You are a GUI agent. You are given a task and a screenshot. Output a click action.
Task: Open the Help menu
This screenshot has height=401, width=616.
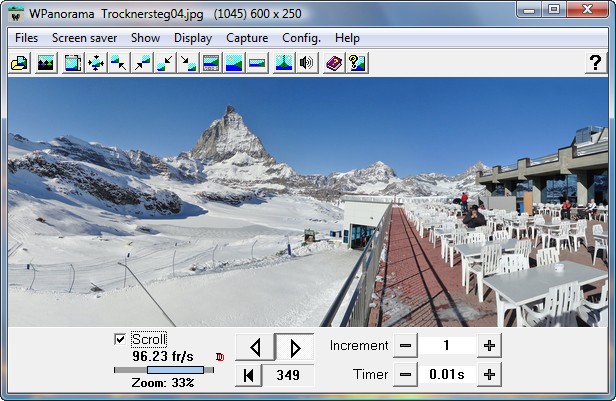(x=347, y=38)
